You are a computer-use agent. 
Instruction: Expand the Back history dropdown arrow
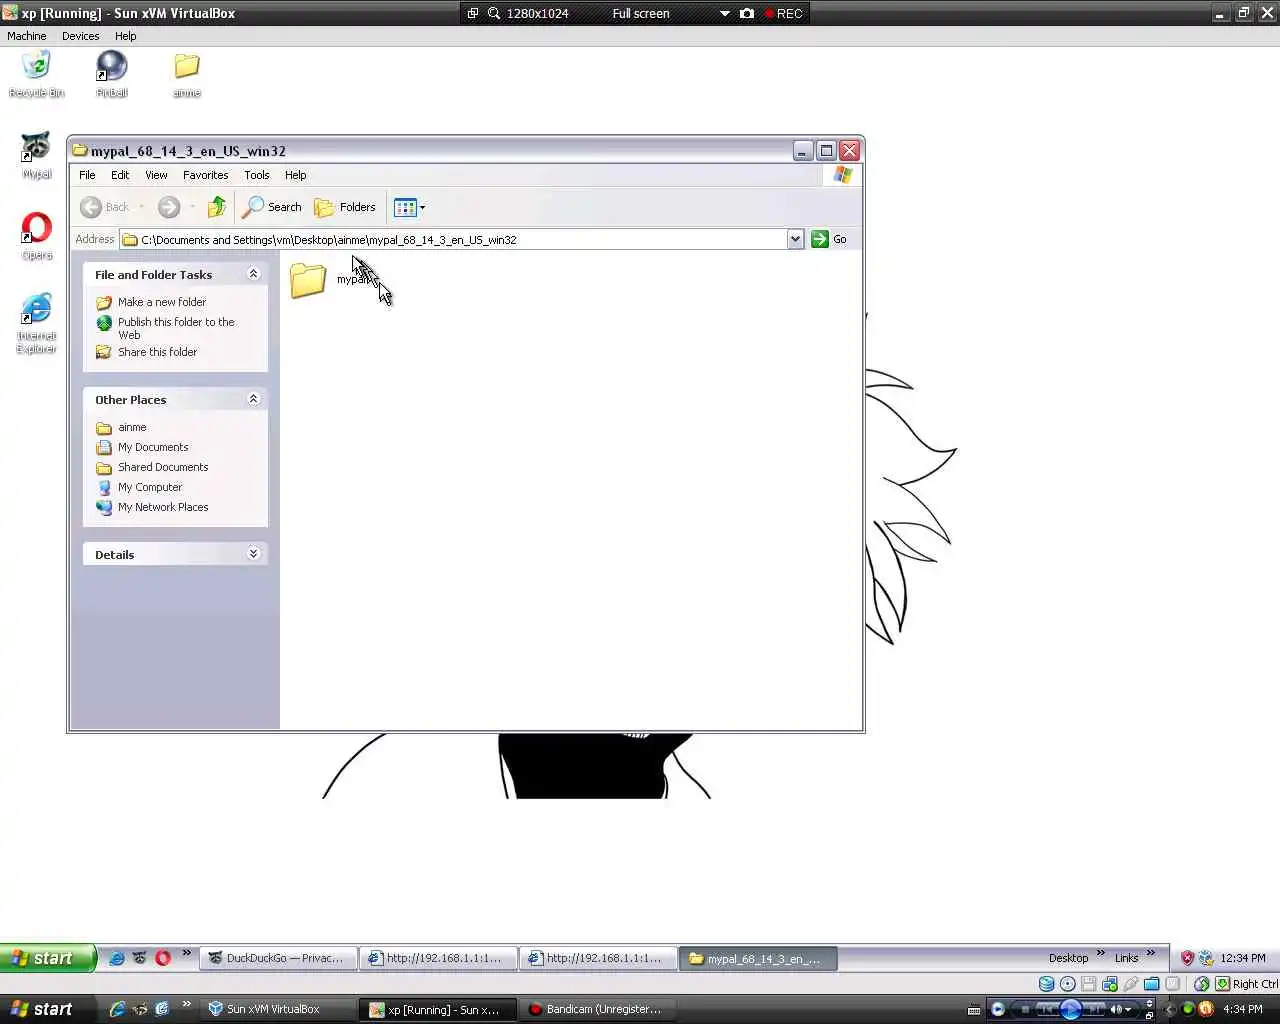[x=141, y=207]
